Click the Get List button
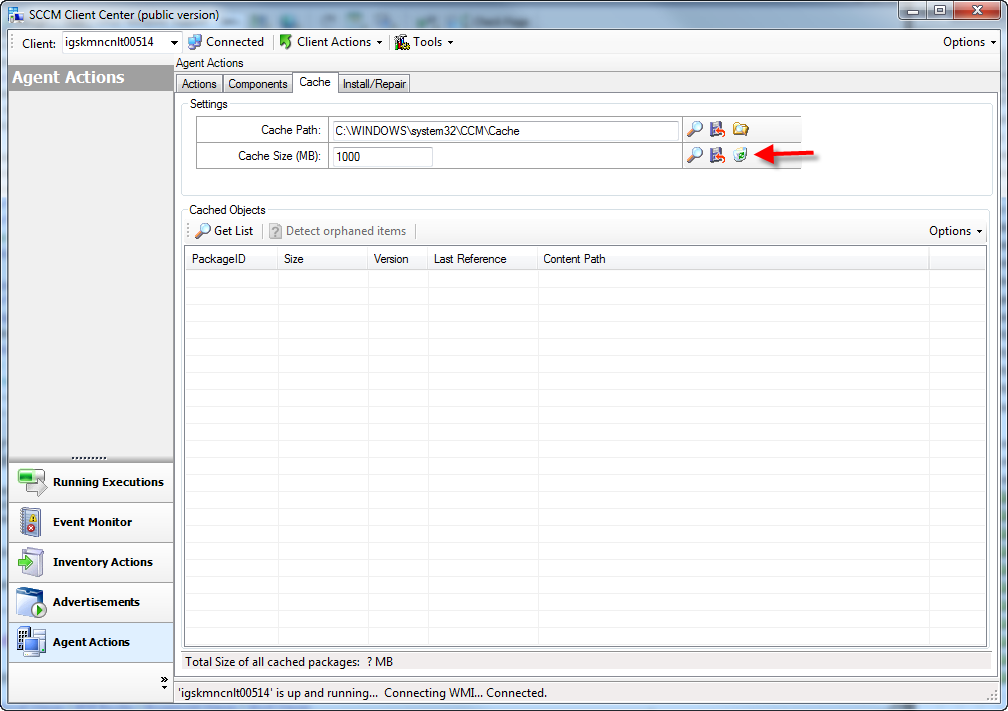The width and height of the screenshot is (1008, 711). click(x=224, y=231)
